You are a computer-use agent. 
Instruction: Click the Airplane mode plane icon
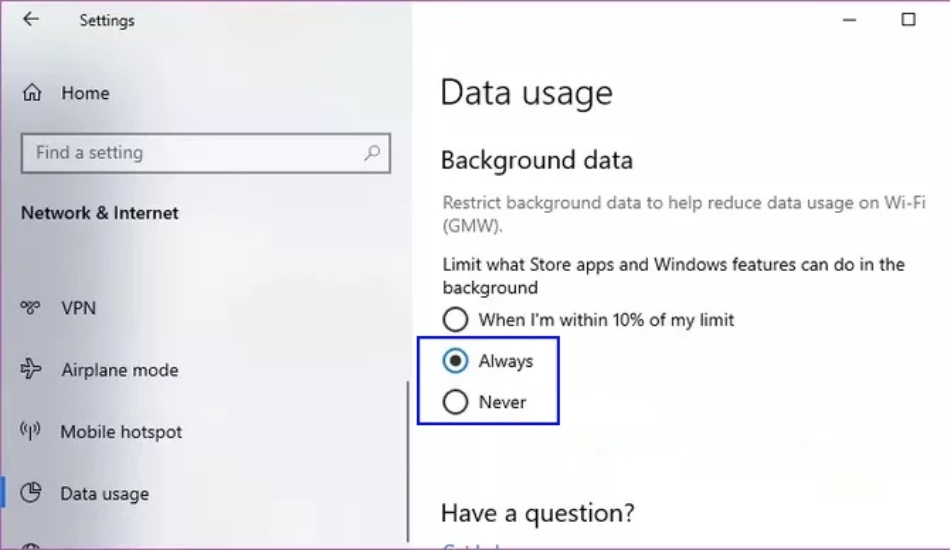(x=30, y=369)
